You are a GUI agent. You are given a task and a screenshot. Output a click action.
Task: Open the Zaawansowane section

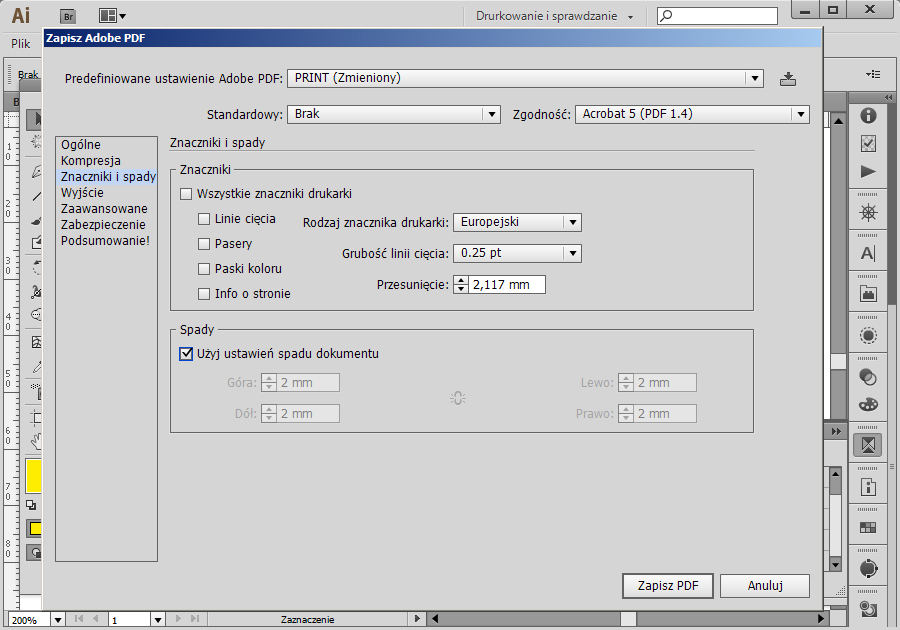pos(104,209)
